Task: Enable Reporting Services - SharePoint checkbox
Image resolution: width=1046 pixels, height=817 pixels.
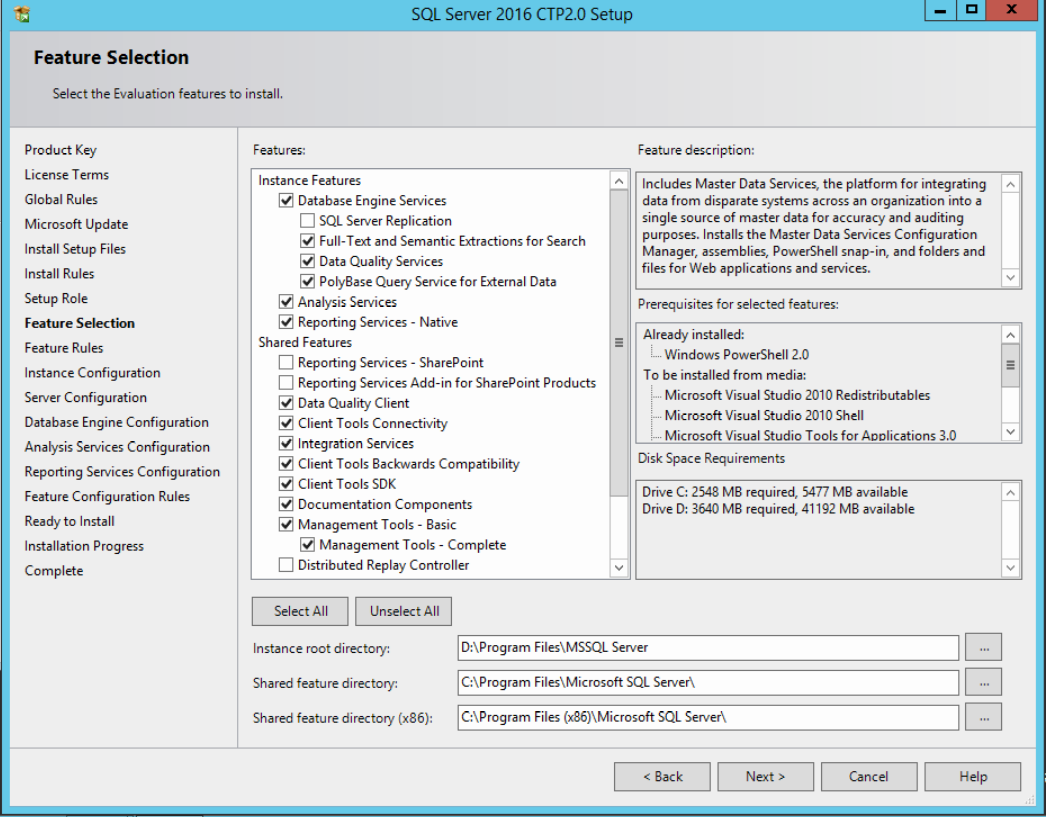Action: coord(286,363)
